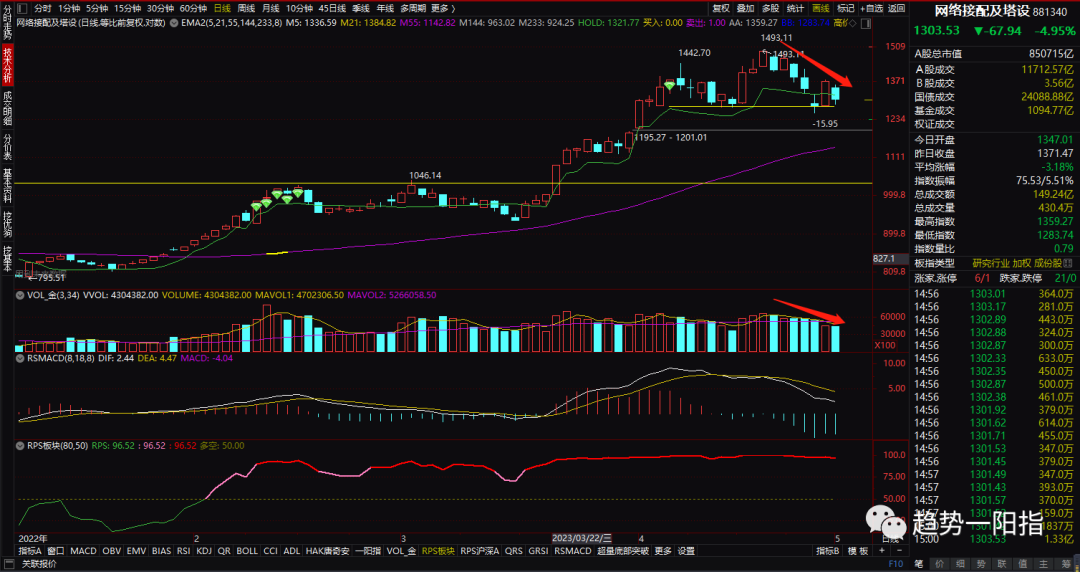Switch to 月线 monthly chart
Viewport: 1080px width, 572px height.
click(x=271, y=8)
